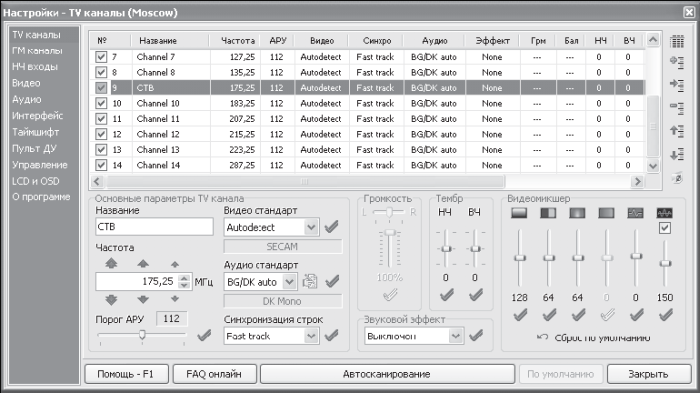The width and height of the screenshot is (700, 393).
Task: Click the medium frequency step-up arrow
Action: pos(143,264)
